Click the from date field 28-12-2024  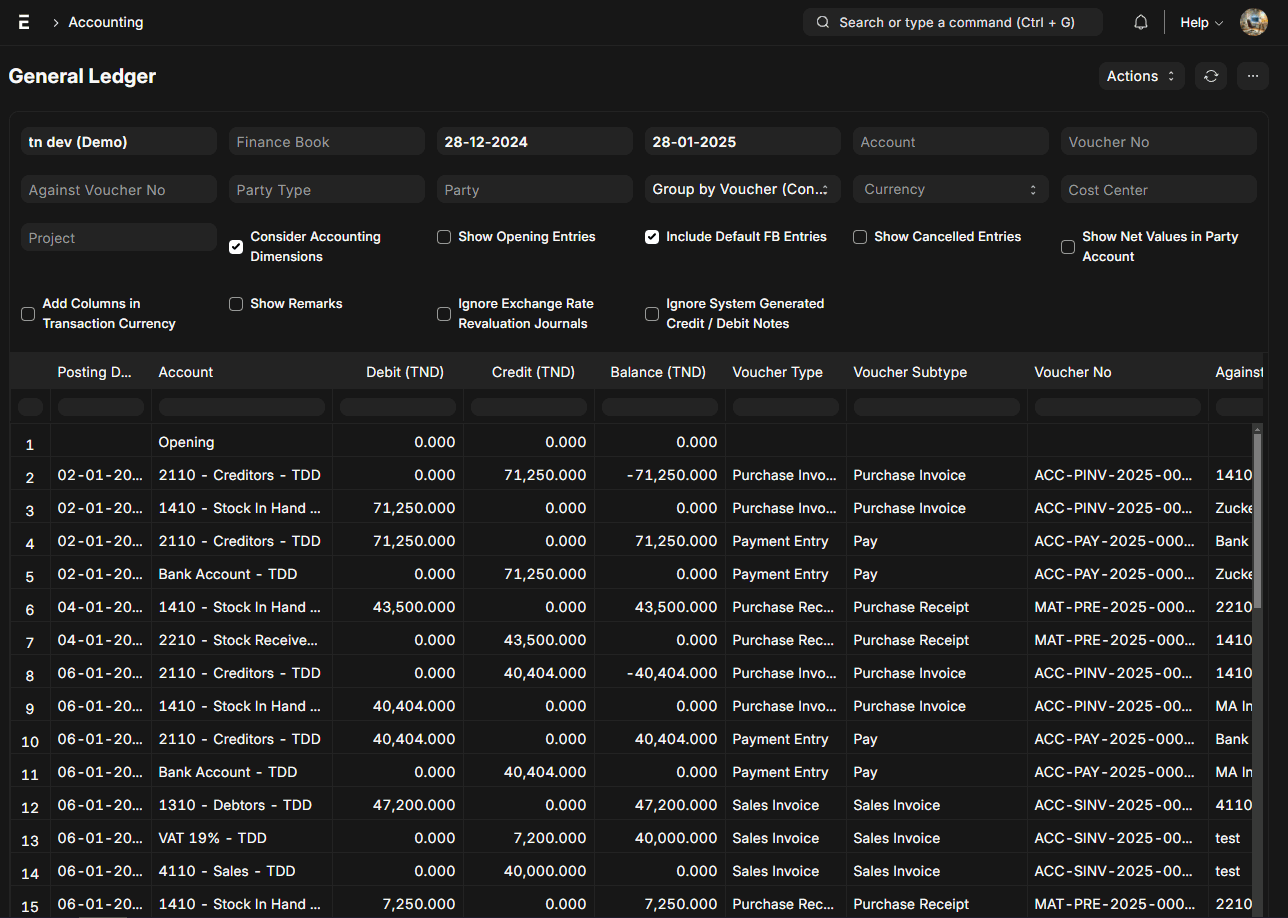(535, 142)
